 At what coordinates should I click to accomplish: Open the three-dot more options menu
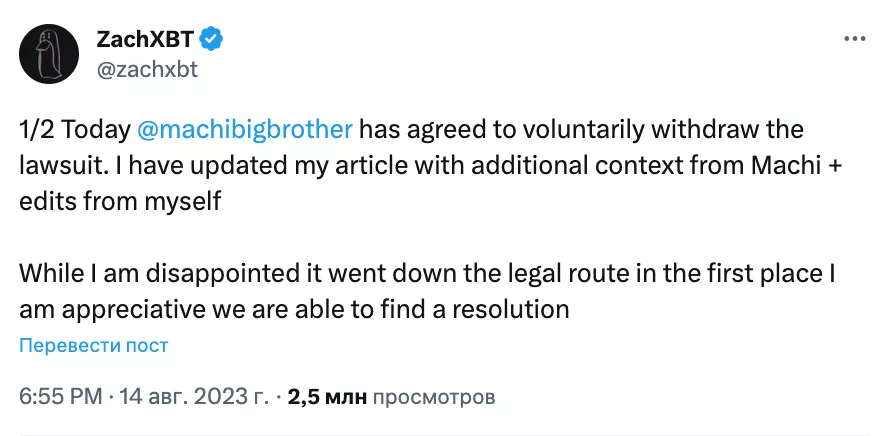click(x=854, y=40)
